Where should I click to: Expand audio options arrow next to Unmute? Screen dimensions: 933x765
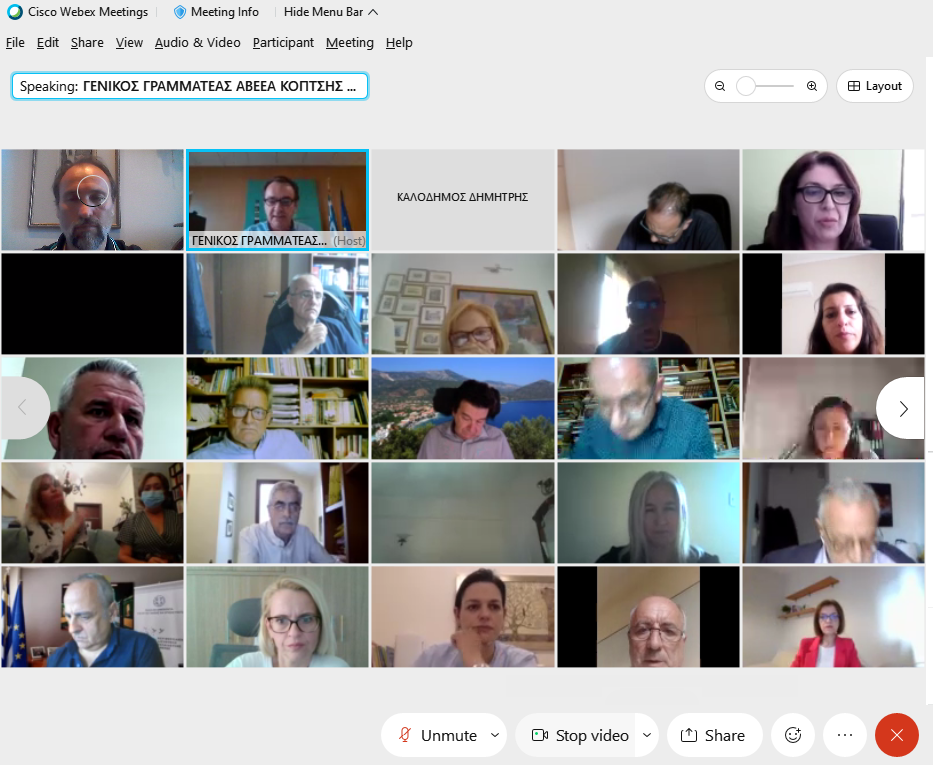pyautogui.click(x=494, y=735)
